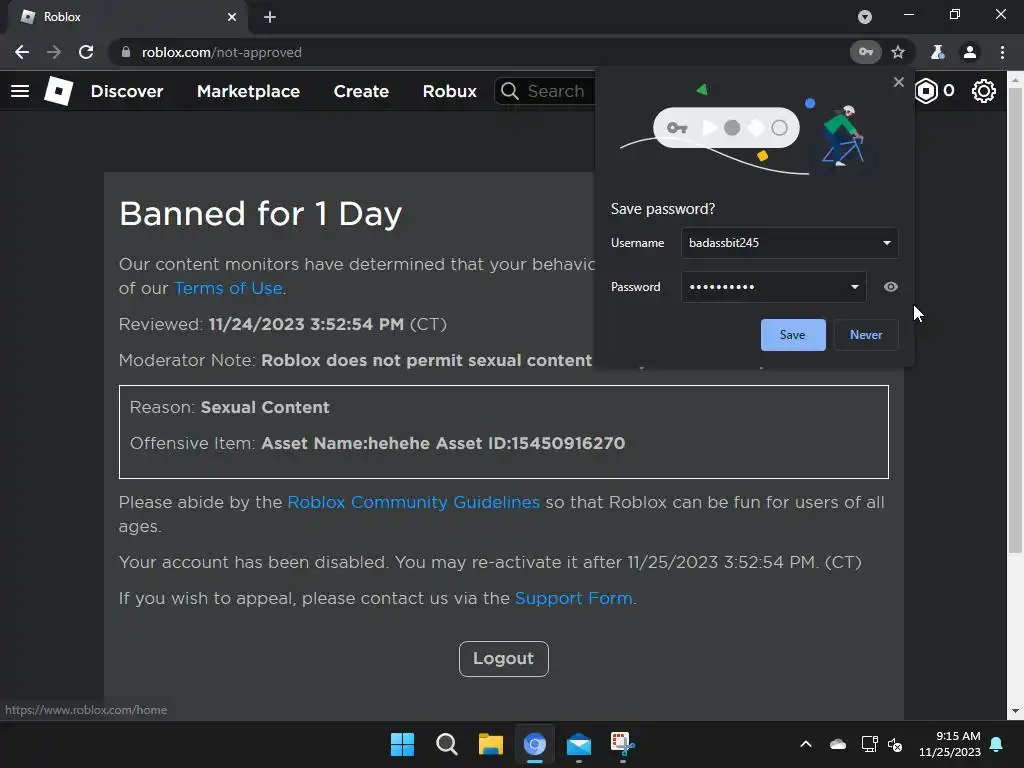Click the Reason: Sexual Content text
Viewport: 1024px width, 768px height.
pyautogui.click(x=229, y=408)
